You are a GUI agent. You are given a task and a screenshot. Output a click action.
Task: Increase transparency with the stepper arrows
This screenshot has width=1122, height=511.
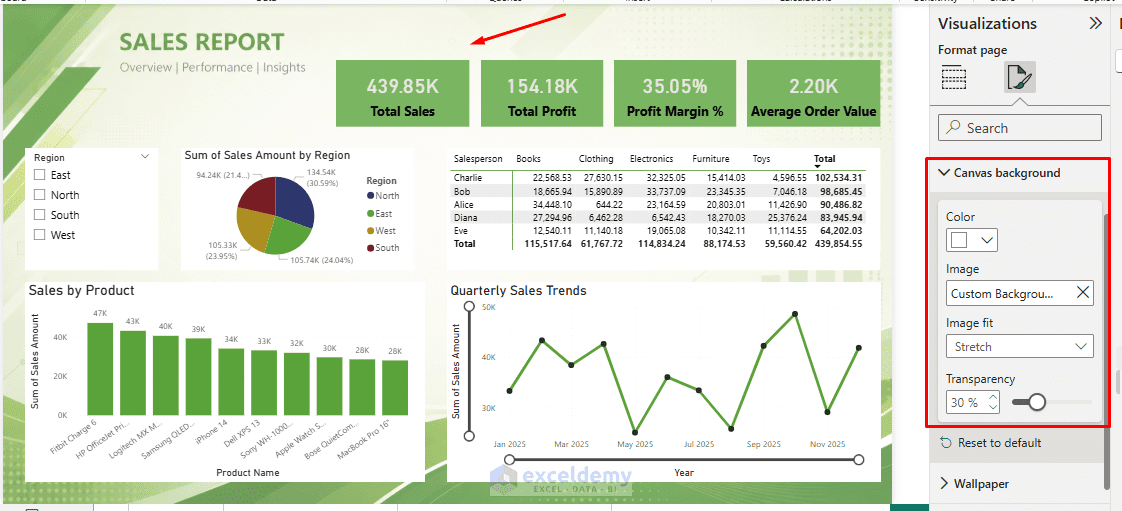pyautogui.click(x=992, y=398)
